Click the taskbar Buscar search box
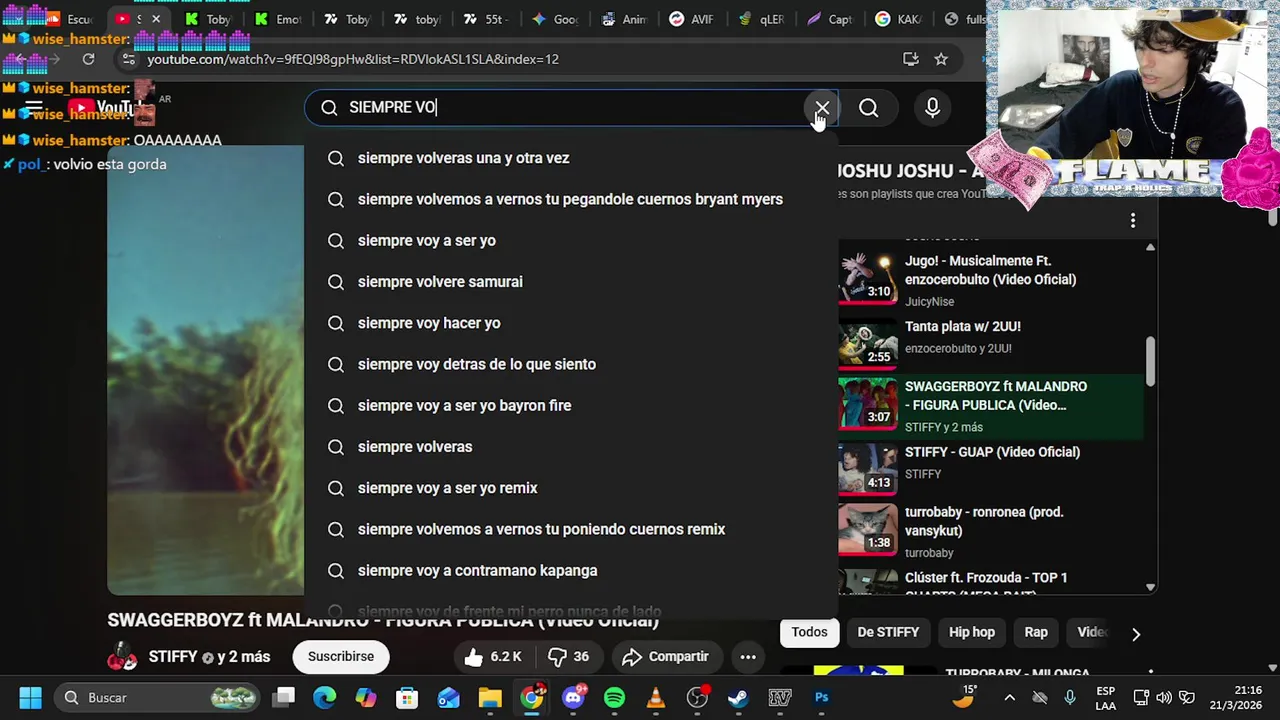 click(158, 698)
